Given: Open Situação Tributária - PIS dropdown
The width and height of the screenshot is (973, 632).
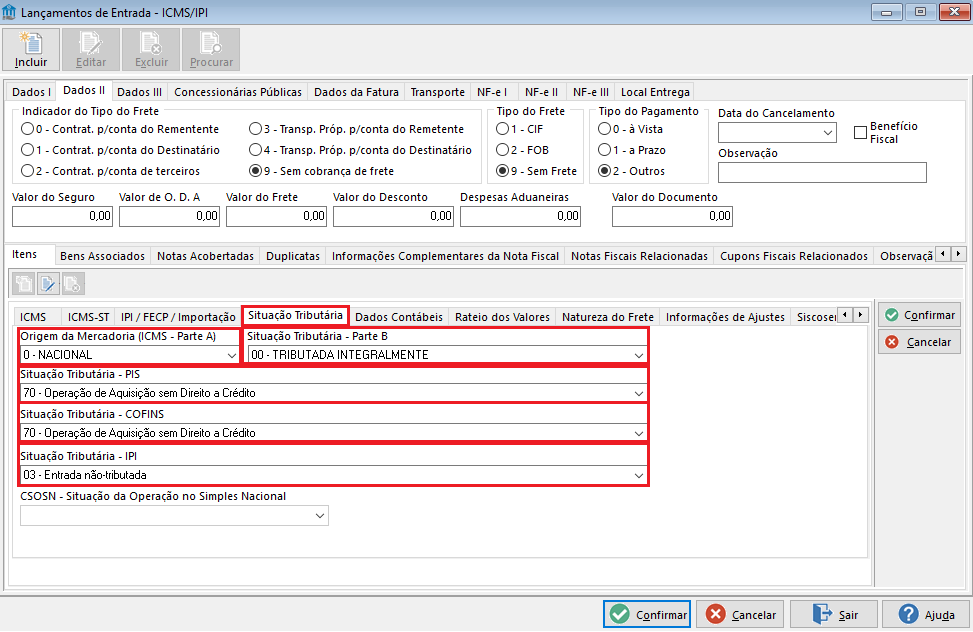Looking at the screenshot, I should [x=639, y=394].
